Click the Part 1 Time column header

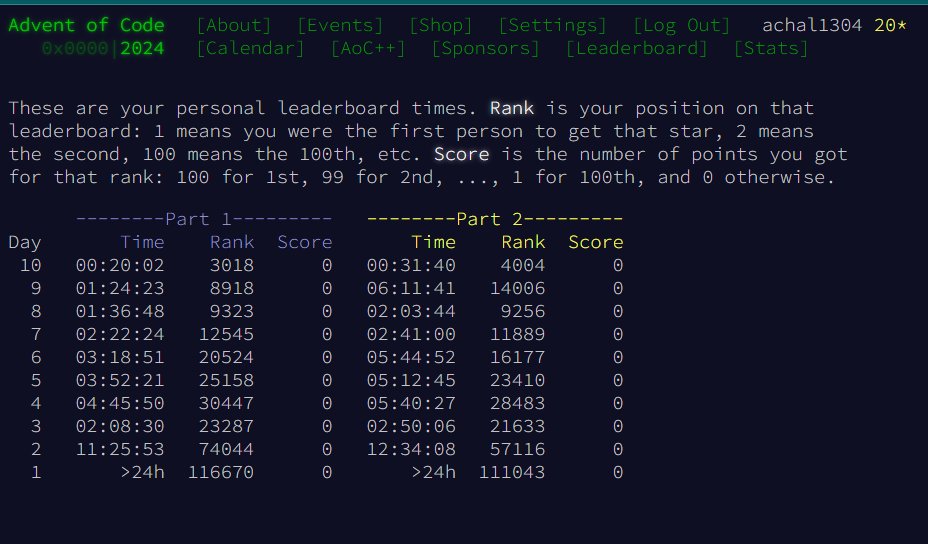[x=143, y=243]
